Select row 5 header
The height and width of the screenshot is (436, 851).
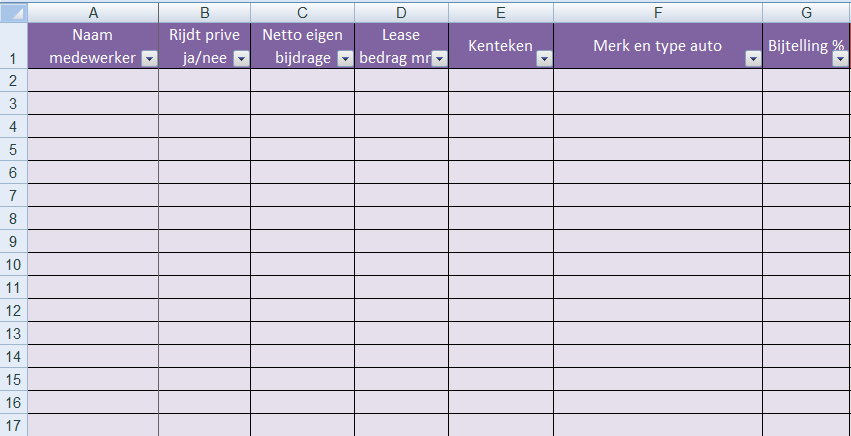[14, 149]
